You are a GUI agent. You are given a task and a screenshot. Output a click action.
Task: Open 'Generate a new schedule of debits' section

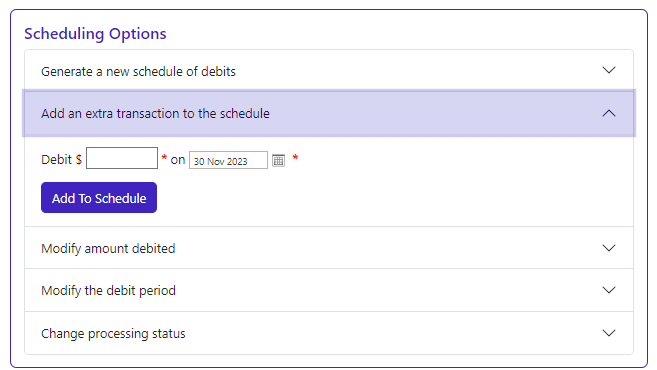pos(138,72)
